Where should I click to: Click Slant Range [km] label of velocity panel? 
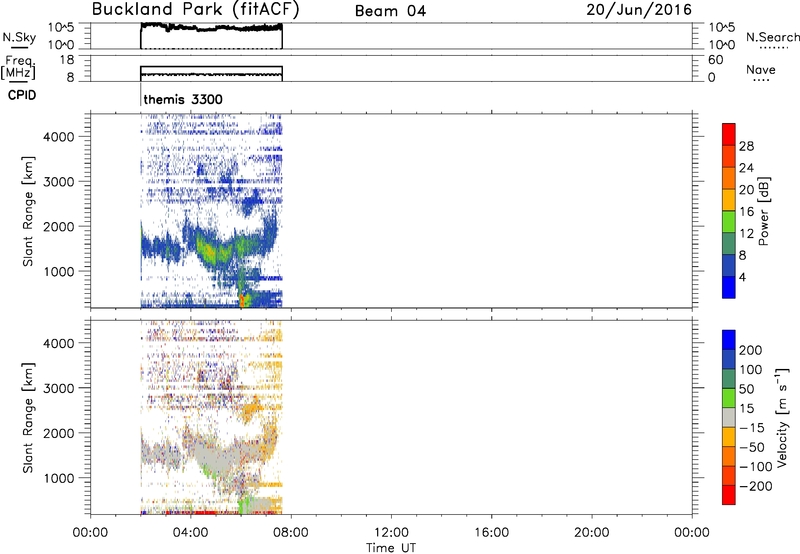click(28, 418)
